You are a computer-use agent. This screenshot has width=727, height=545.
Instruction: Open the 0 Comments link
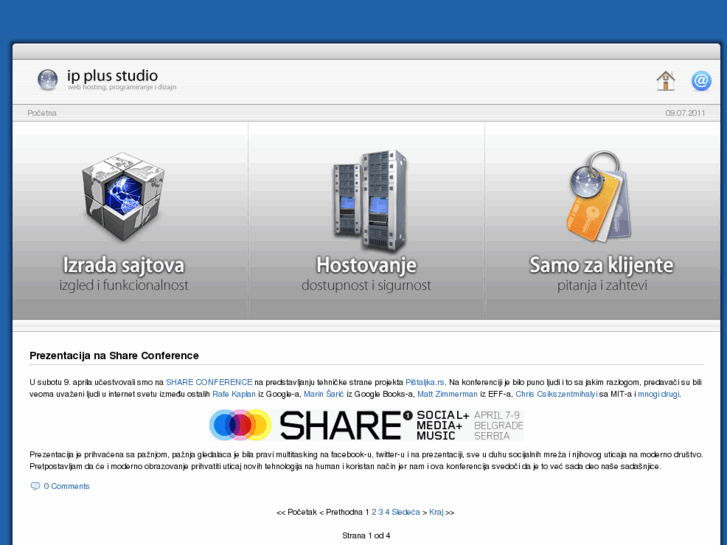click(66, 486)
